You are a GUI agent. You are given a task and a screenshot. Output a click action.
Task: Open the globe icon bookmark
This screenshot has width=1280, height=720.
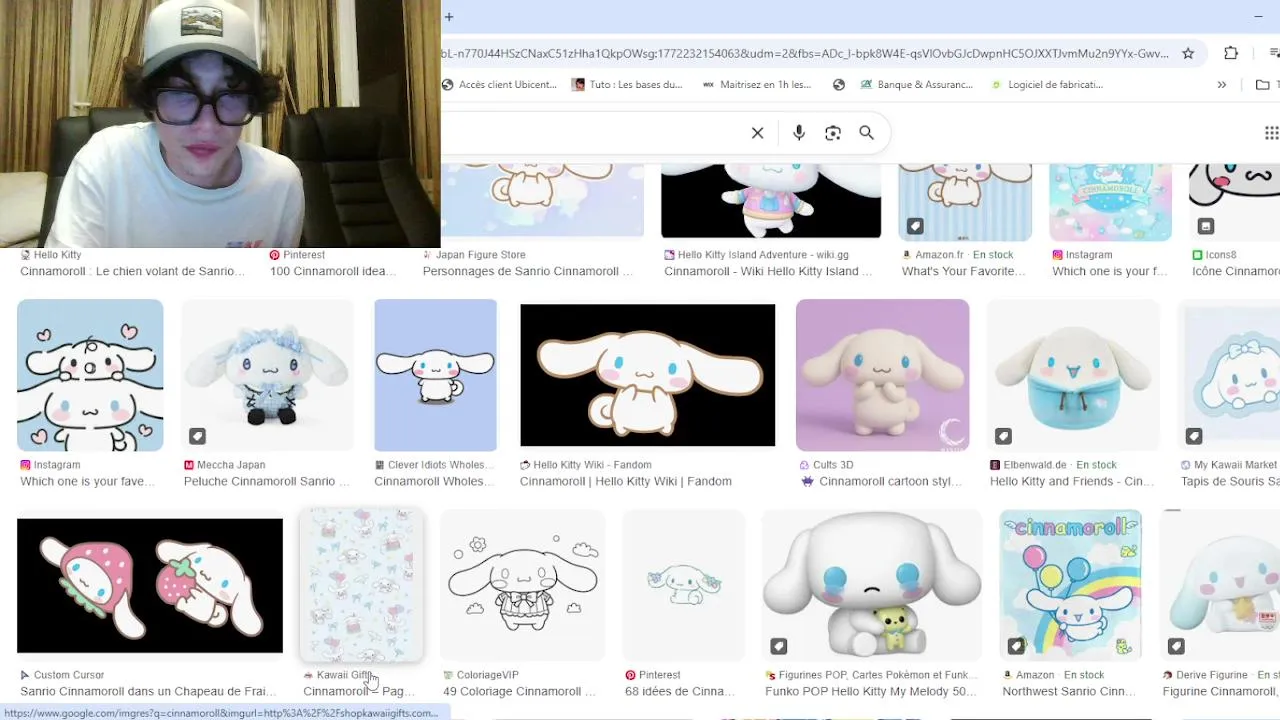pos(839,85)
